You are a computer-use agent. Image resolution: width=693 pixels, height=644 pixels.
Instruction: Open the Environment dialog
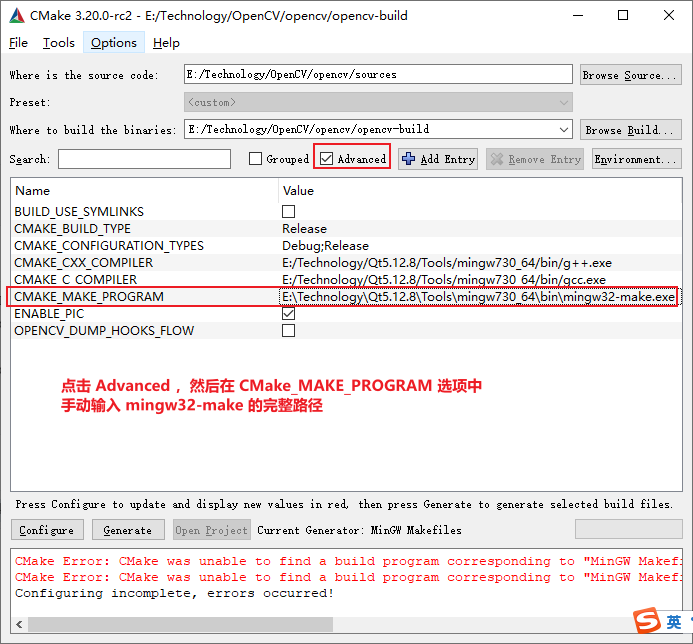(x=637, y=159)
